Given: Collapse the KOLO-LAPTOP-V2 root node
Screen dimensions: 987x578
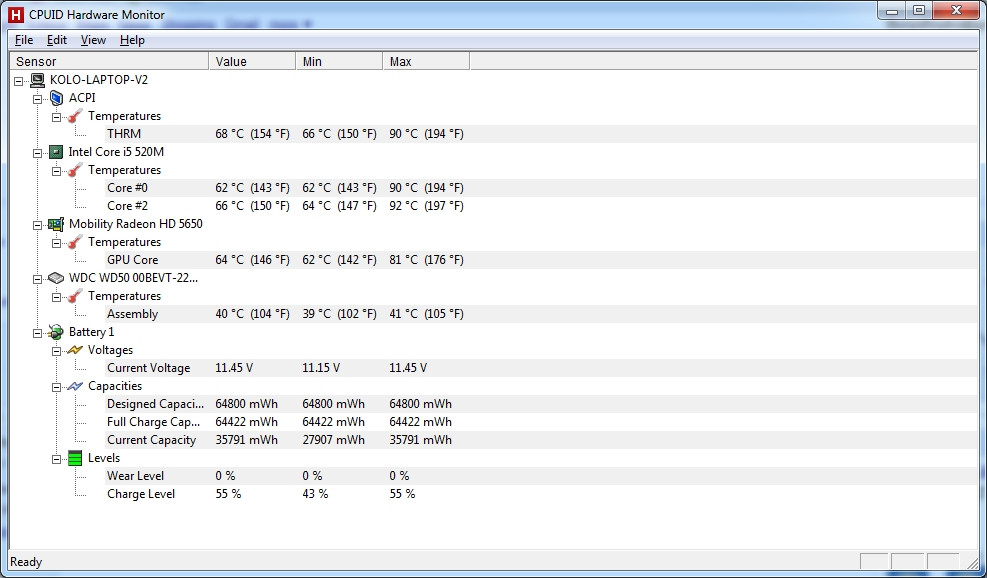Looking at the screenshot, I should (19, 81).
